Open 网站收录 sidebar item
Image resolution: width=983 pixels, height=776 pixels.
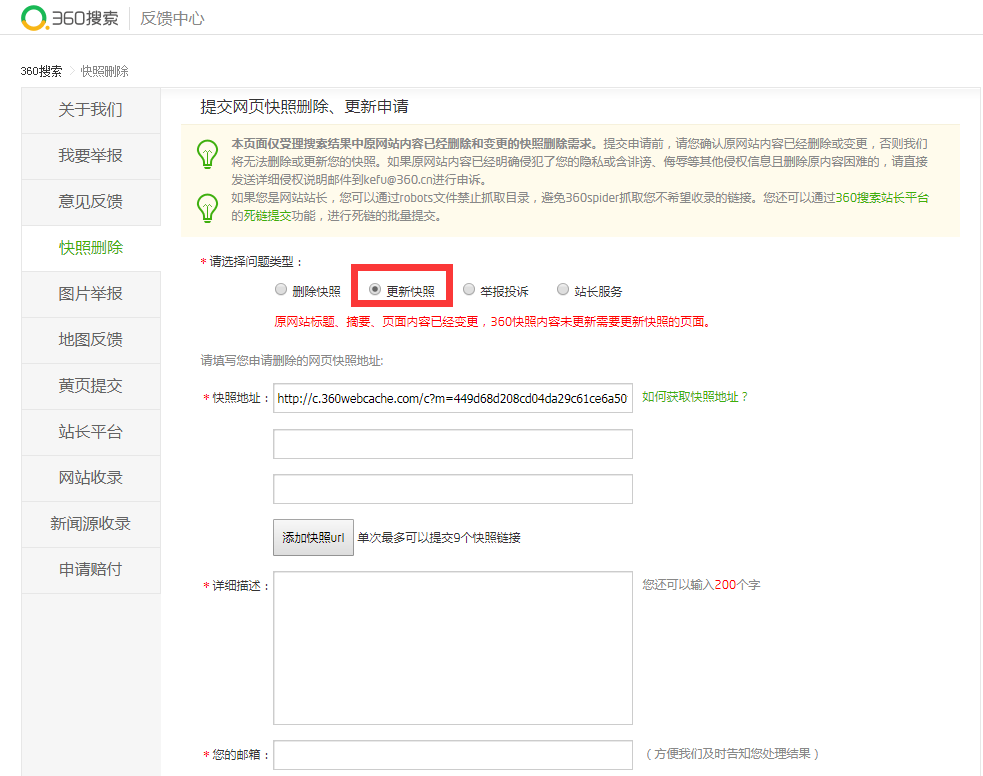tap(91, 478)
